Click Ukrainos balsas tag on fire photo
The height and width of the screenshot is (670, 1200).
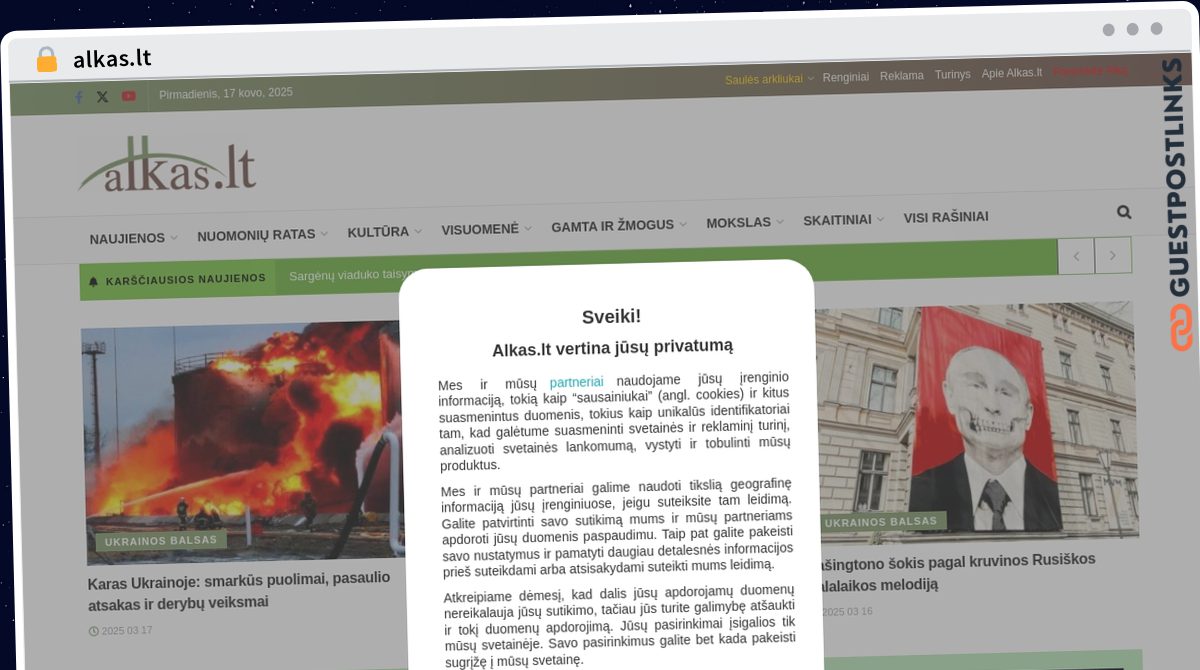(161, 540)
